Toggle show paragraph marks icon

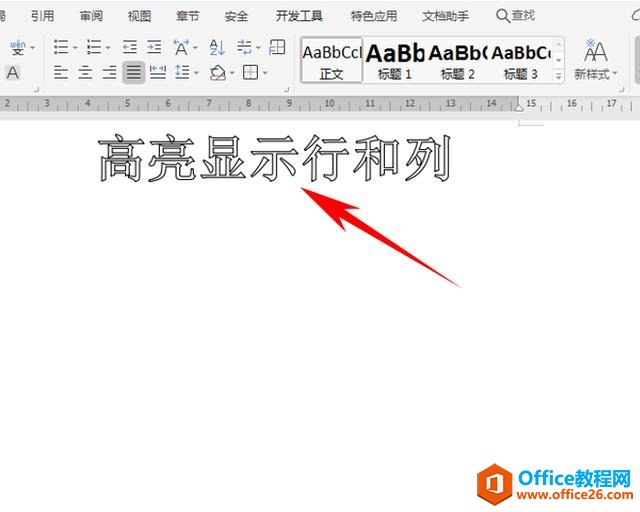tap(244, 47)
